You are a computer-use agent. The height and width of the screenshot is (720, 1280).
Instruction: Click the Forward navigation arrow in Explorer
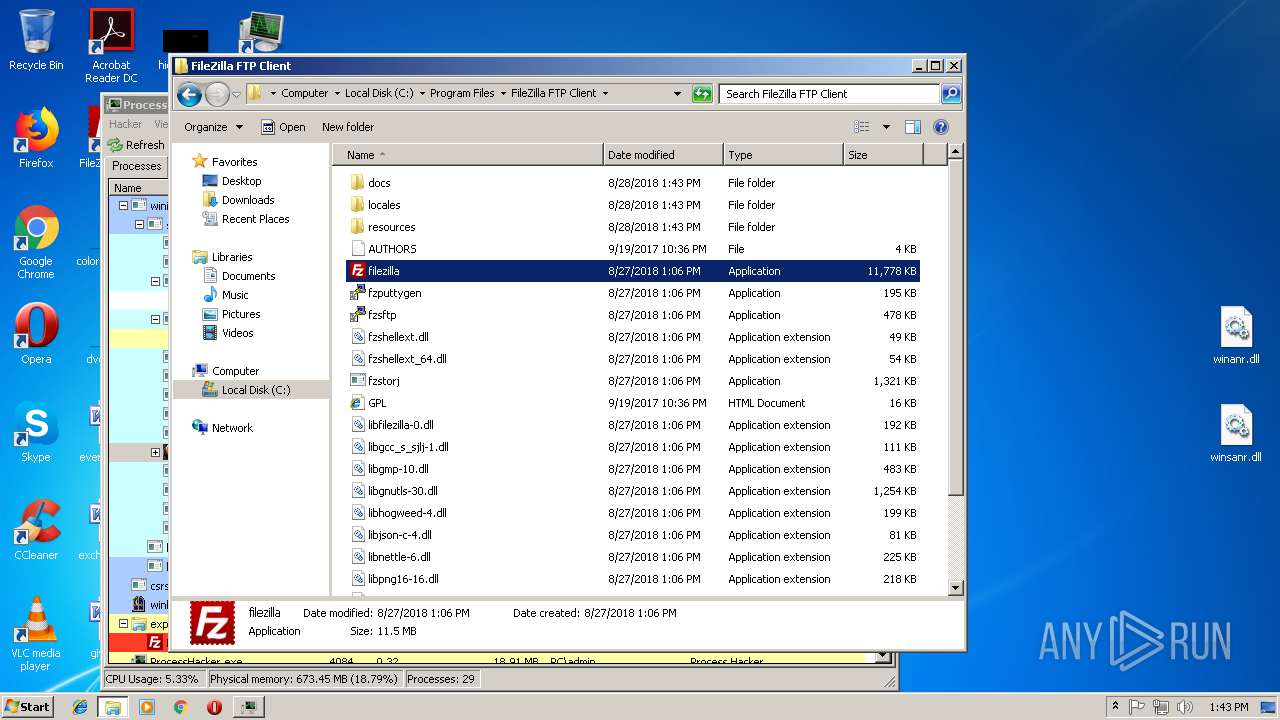coord(217,94)
